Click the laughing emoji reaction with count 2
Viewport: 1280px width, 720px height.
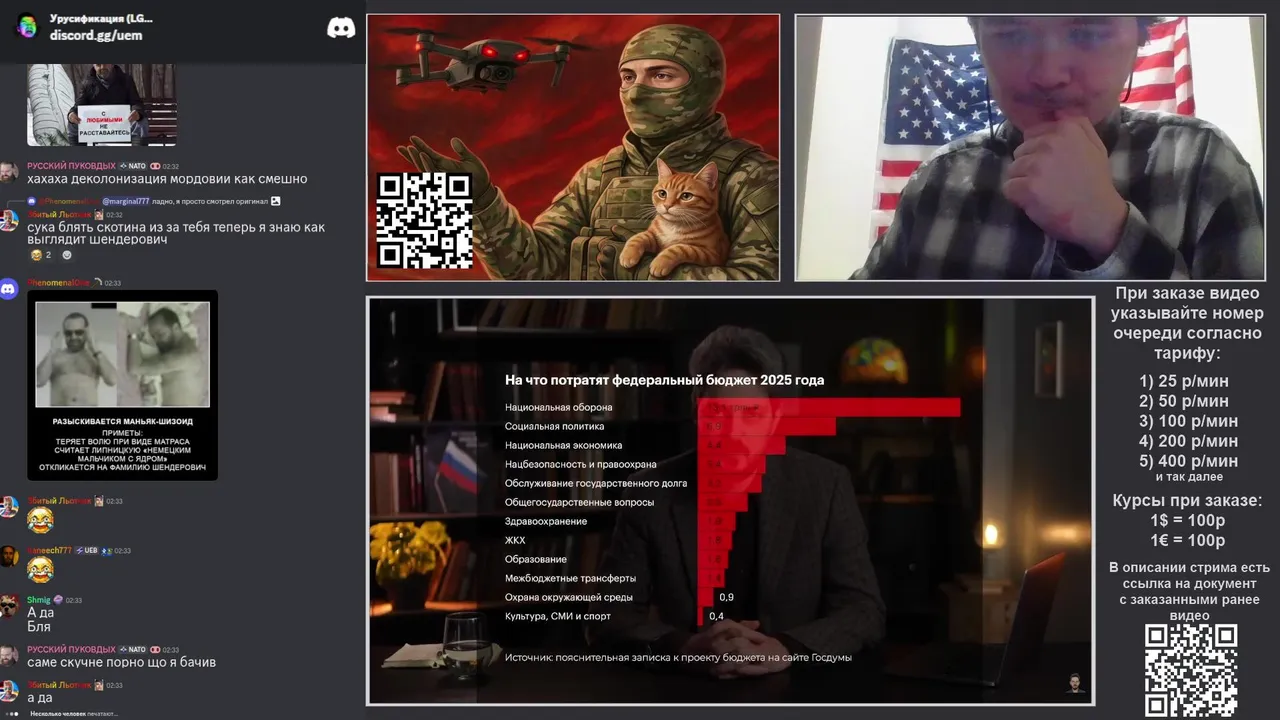coord(41,255)
